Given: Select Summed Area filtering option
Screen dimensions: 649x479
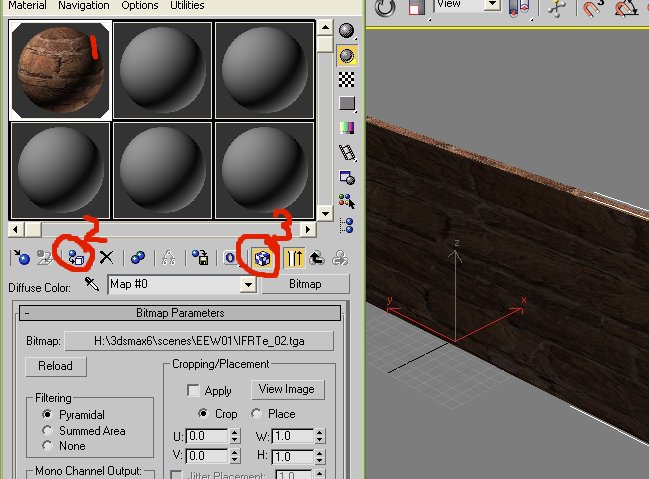Looking at the screenshot, I should pyautogui.click(x=47, y=431).
